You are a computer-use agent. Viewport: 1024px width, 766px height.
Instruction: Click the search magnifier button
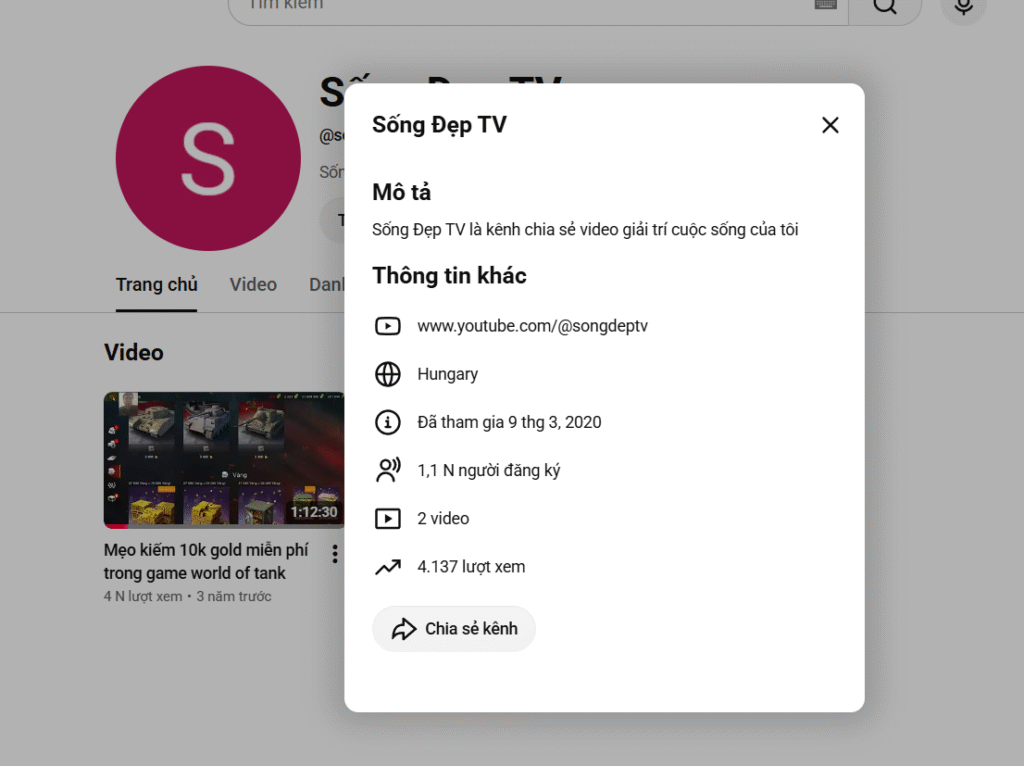(884, 7)
